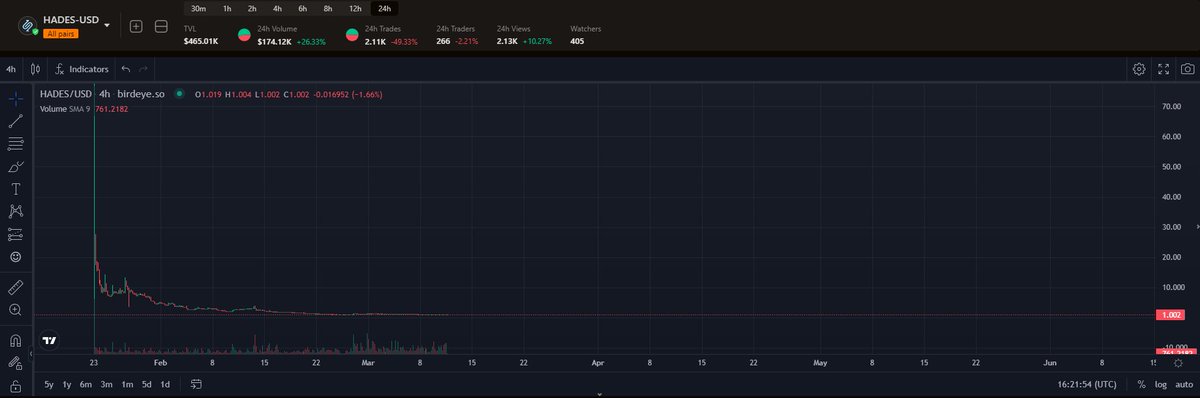Viewport: 1200px width, 398px height.
Task: Open the Indicators dialog
Action: 82,69
